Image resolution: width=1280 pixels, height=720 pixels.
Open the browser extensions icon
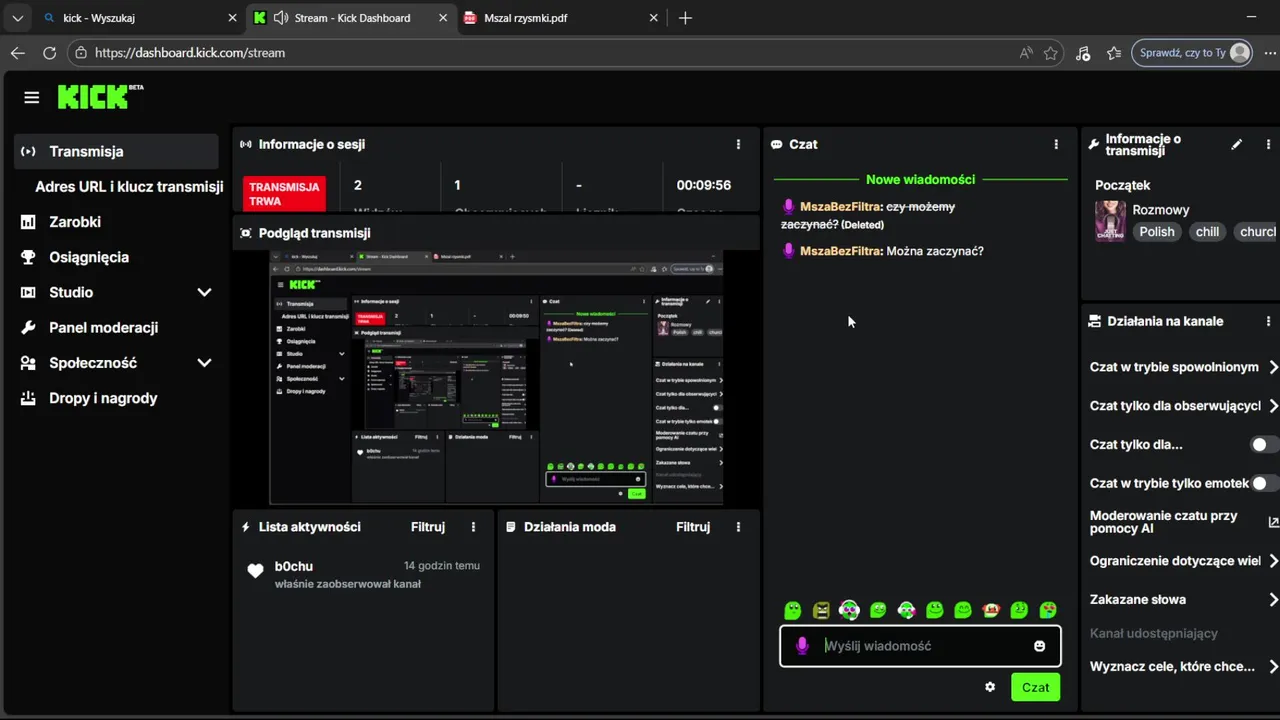(x=1083, y=53)
